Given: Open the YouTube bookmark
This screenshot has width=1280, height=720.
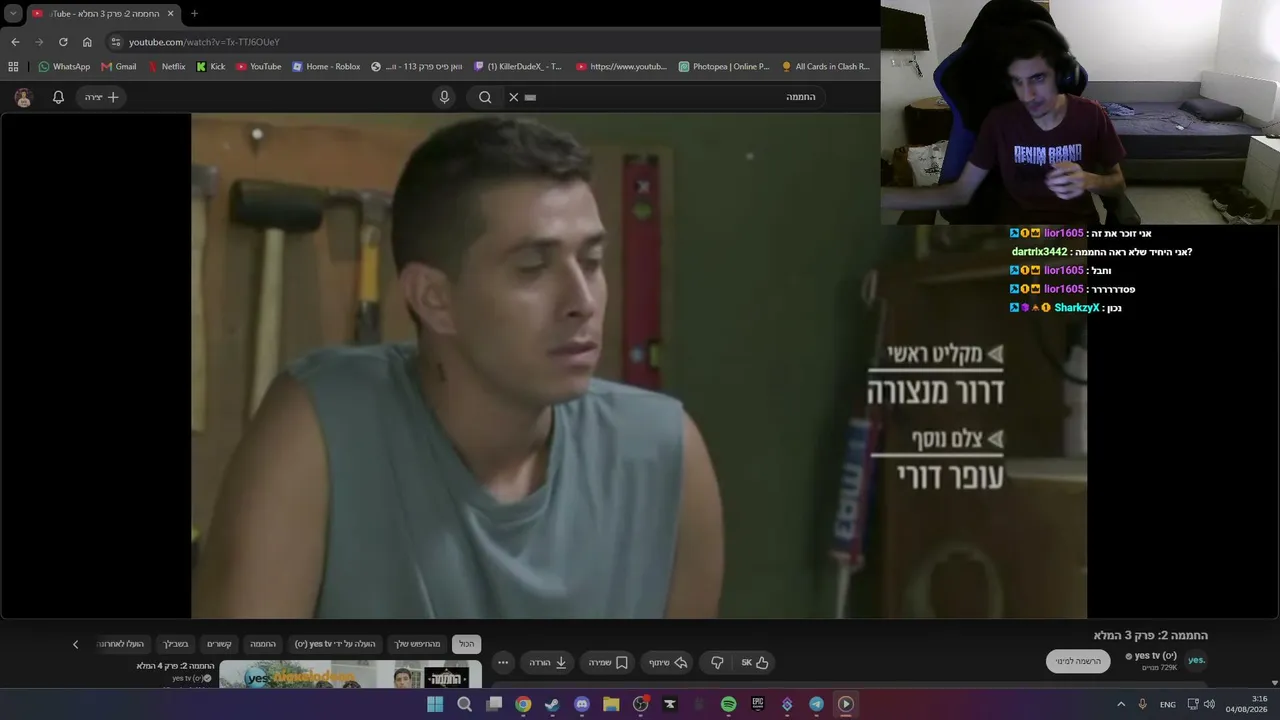Looking at the screenshot, I should (x=259, y=67).
